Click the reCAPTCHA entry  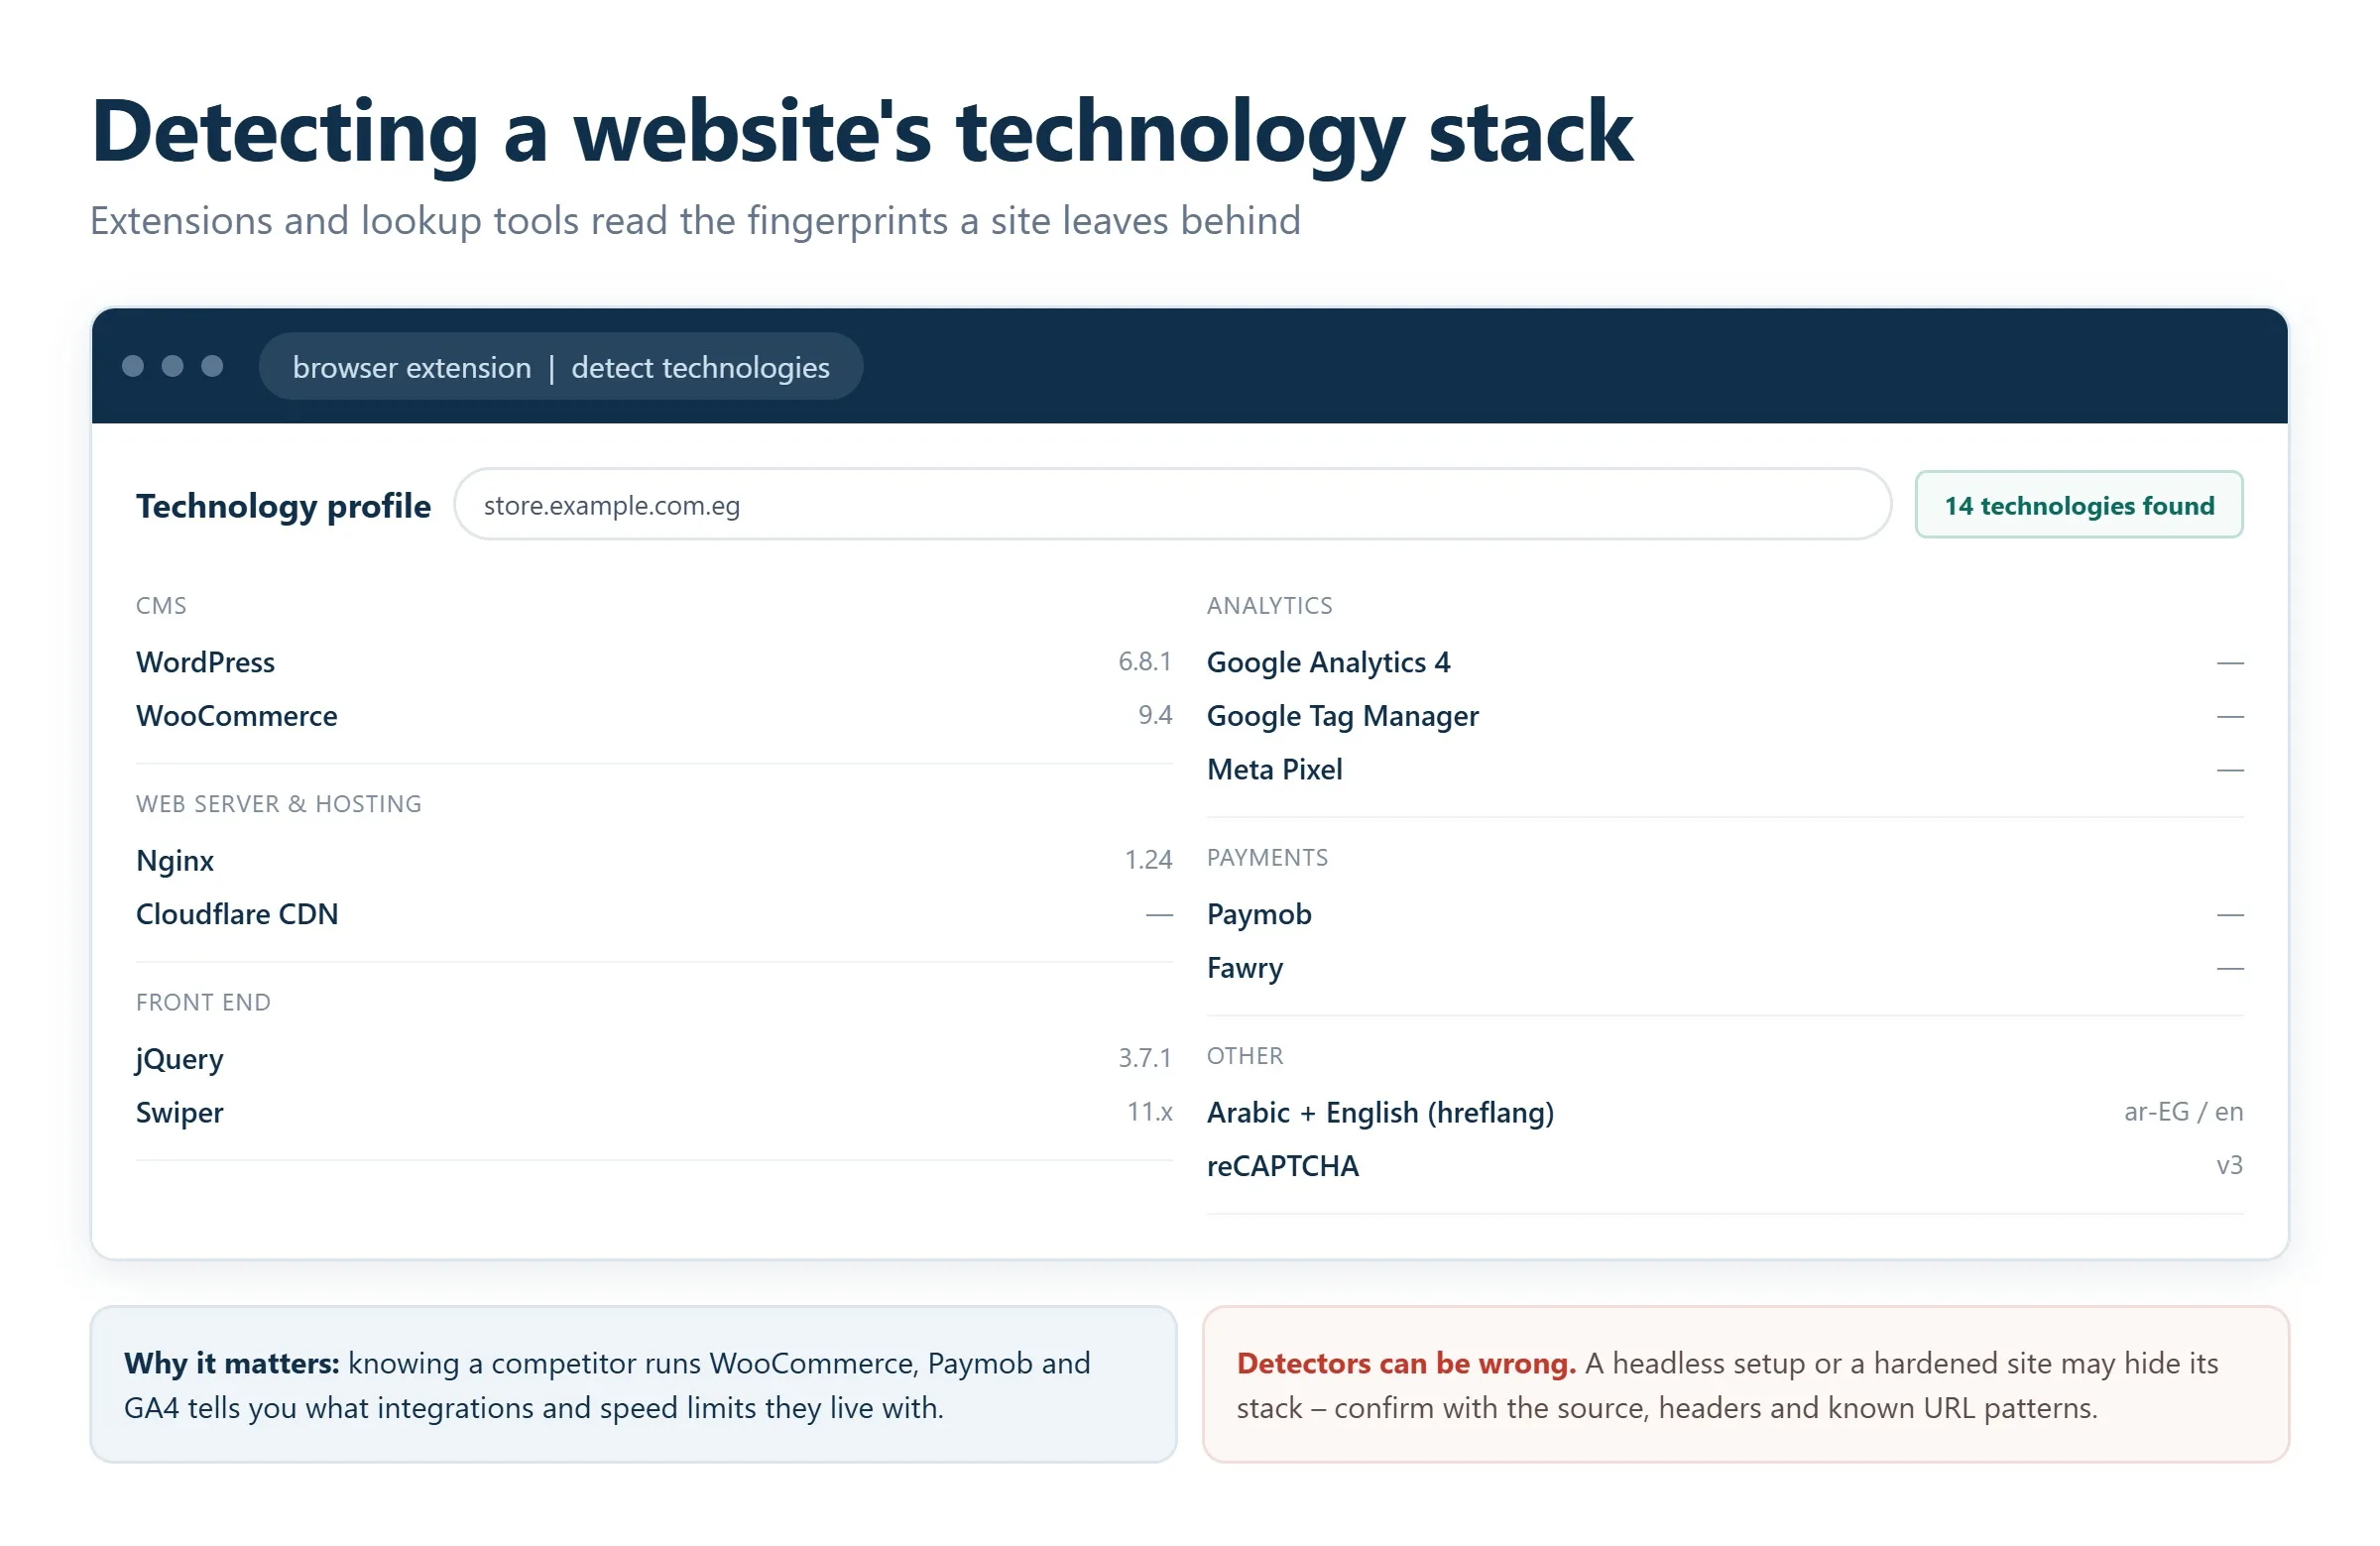pos(1725,1166)
